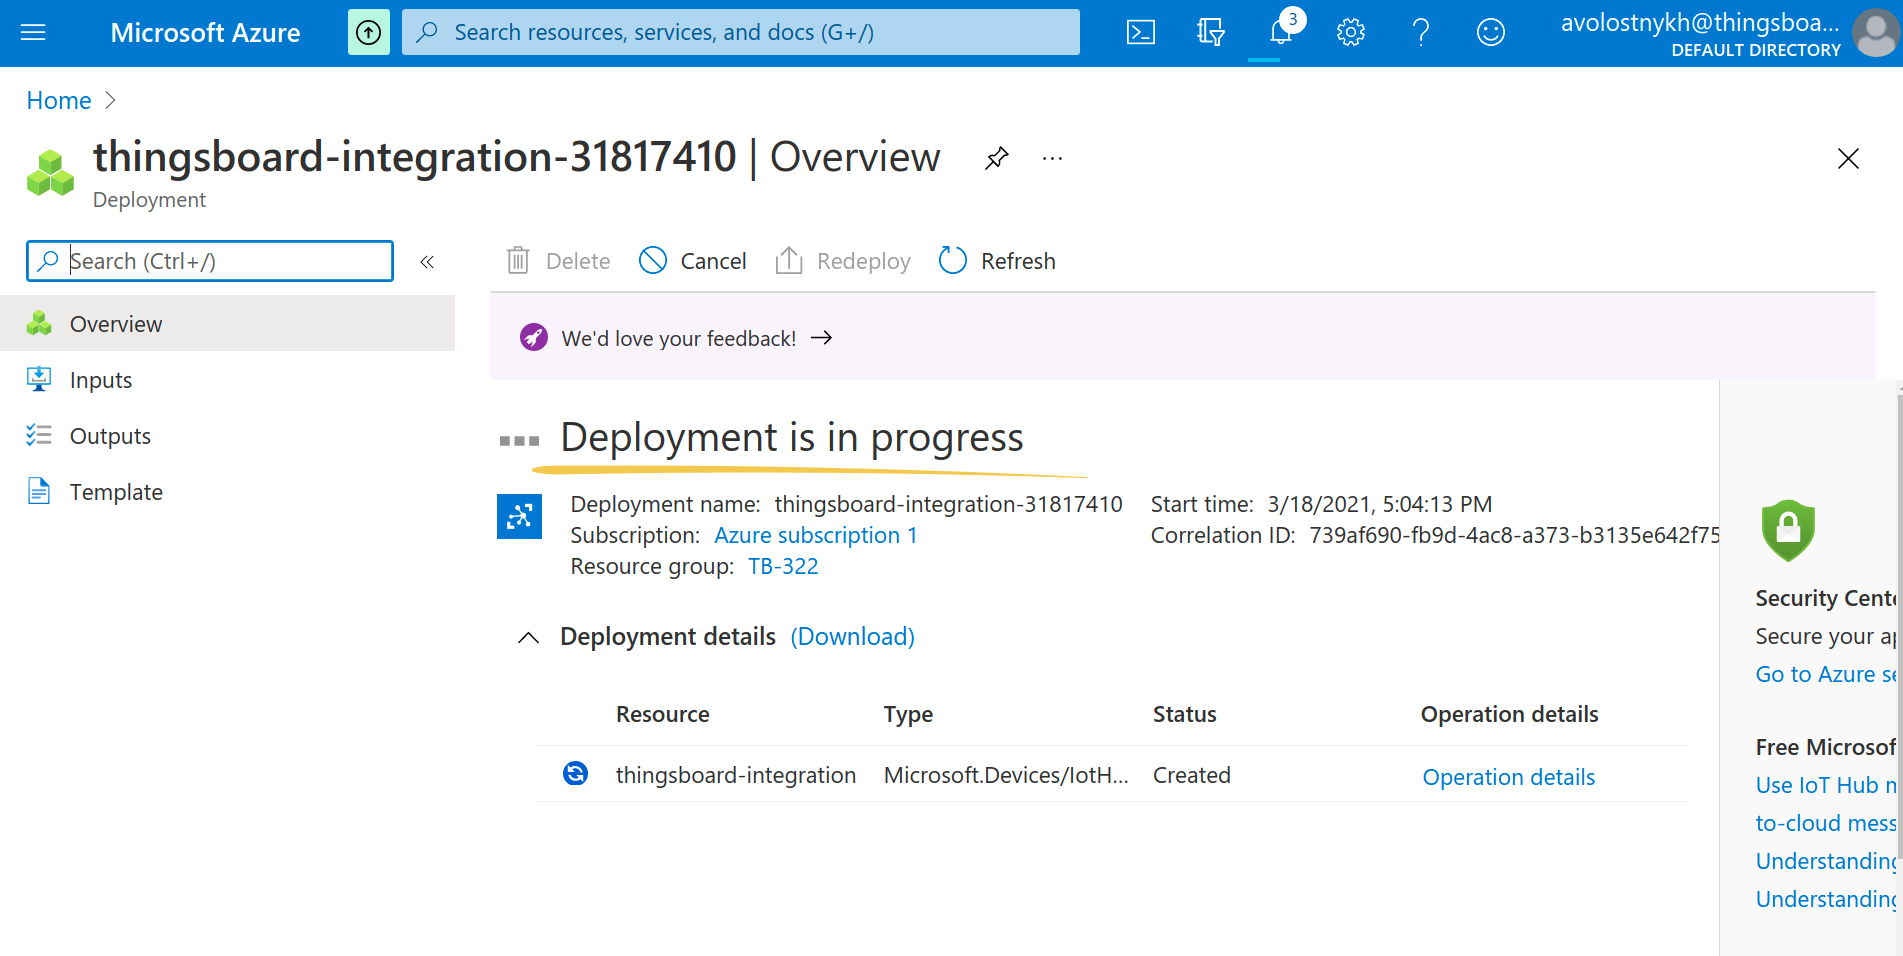Click the Microsoft.Devices/IotH... type cell

tap(1006, 775)
